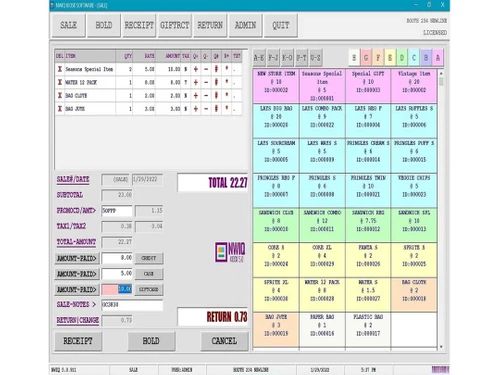Select the white H category swatch
The height and width of the screenshot is (375, 500).
[354, 58]
